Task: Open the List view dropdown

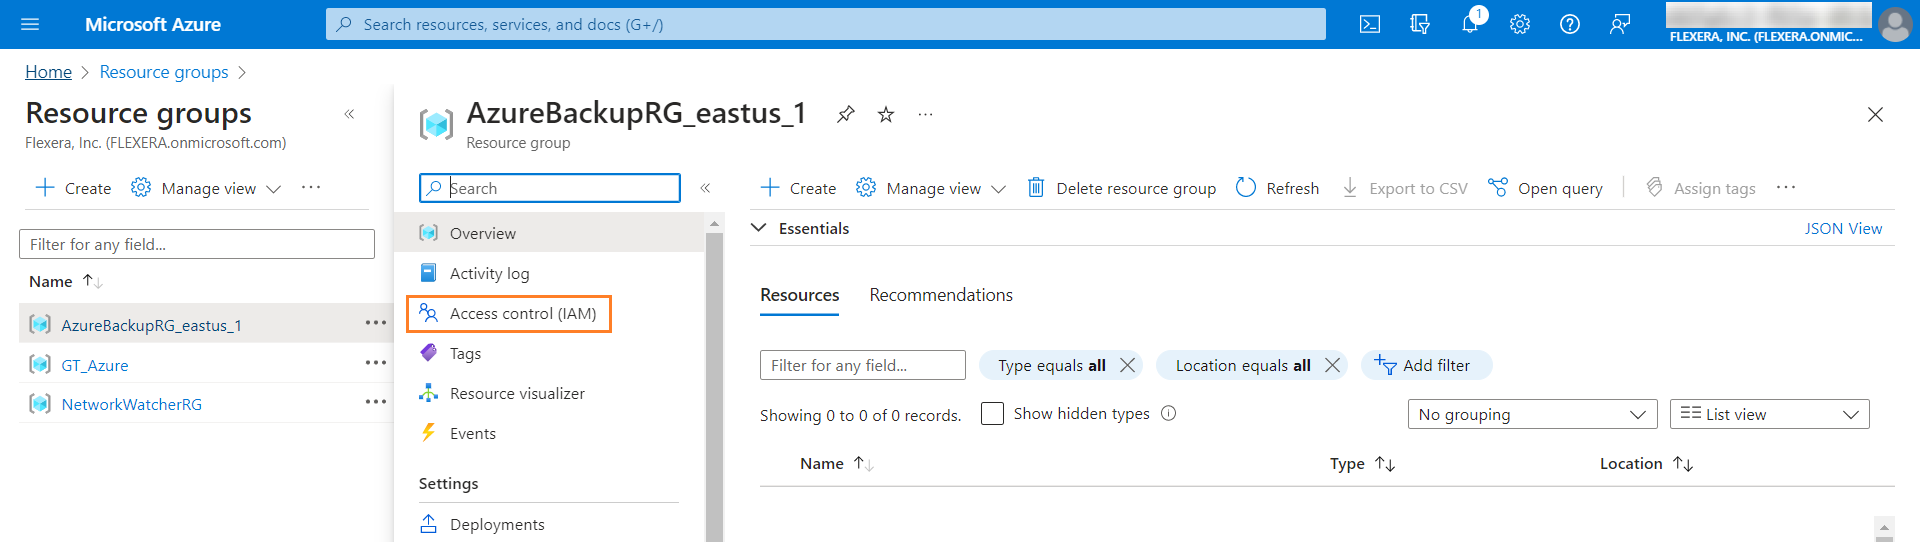Action: click(1769, 414)
